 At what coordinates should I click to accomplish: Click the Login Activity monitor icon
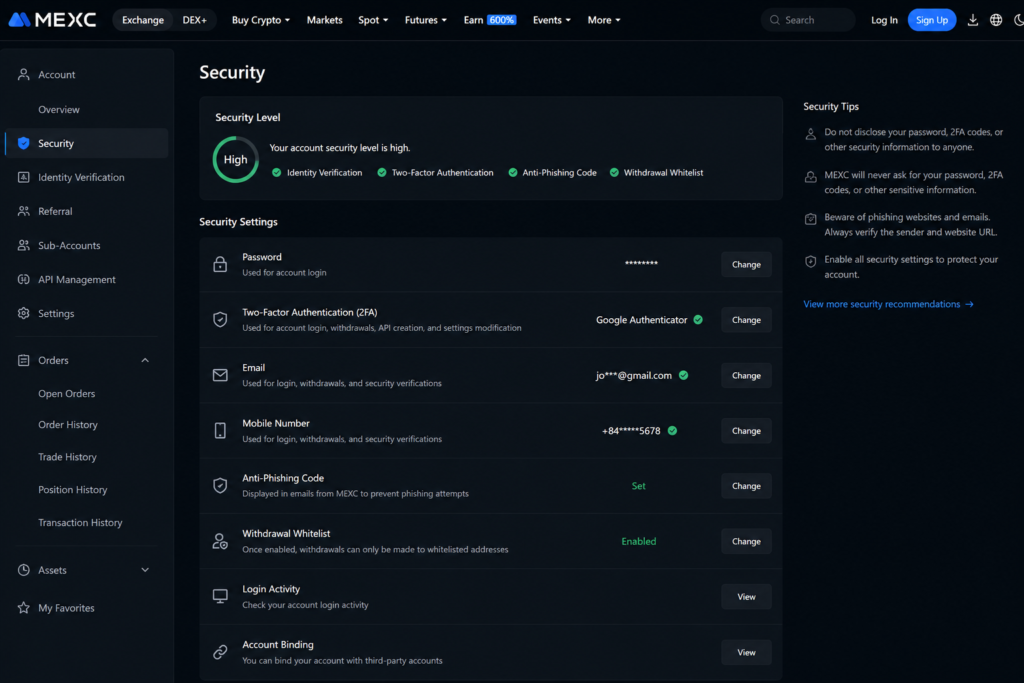tap(220, 596)
